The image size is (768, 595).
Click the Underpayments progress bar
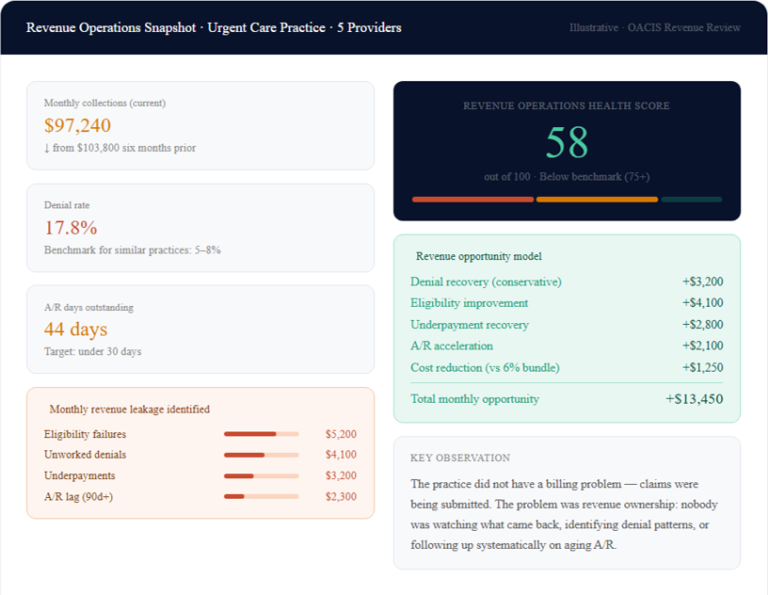[x=261, y=476]
